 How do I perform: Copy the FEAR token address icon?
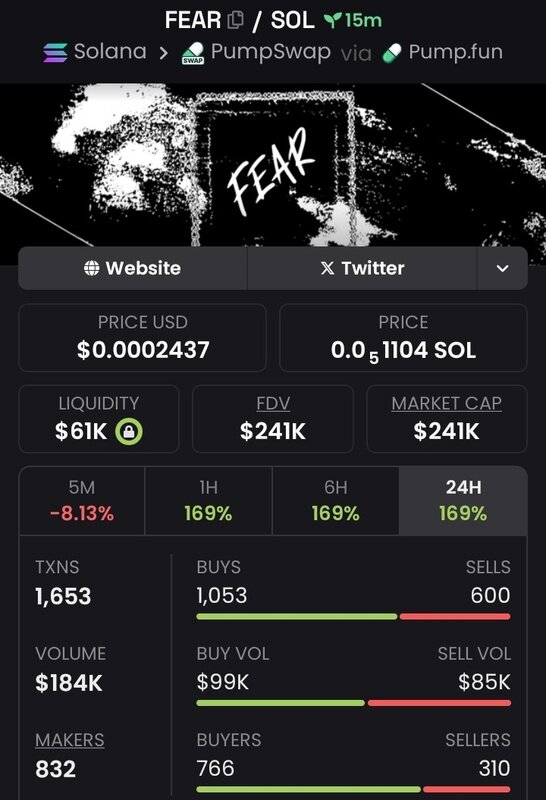coord(235,20)
